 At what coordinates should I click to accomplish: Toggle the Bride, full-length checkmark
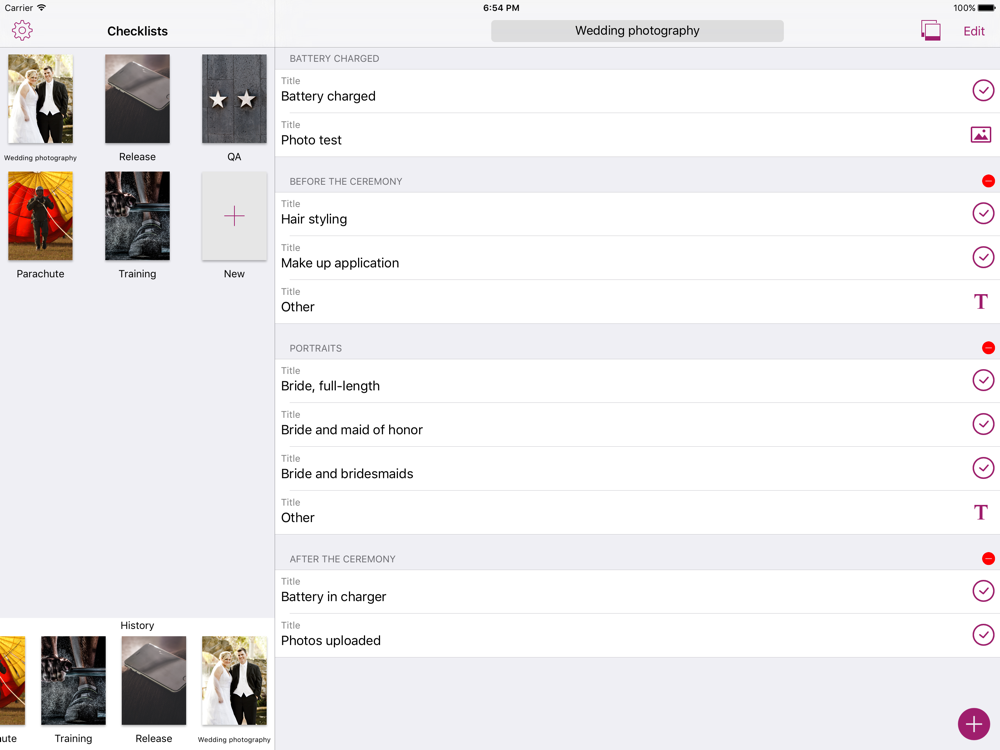(983, 380)
